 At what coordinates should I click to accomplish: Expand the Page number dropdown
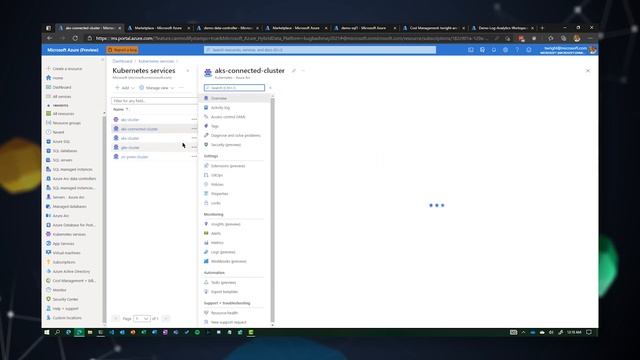coord(142,318)
